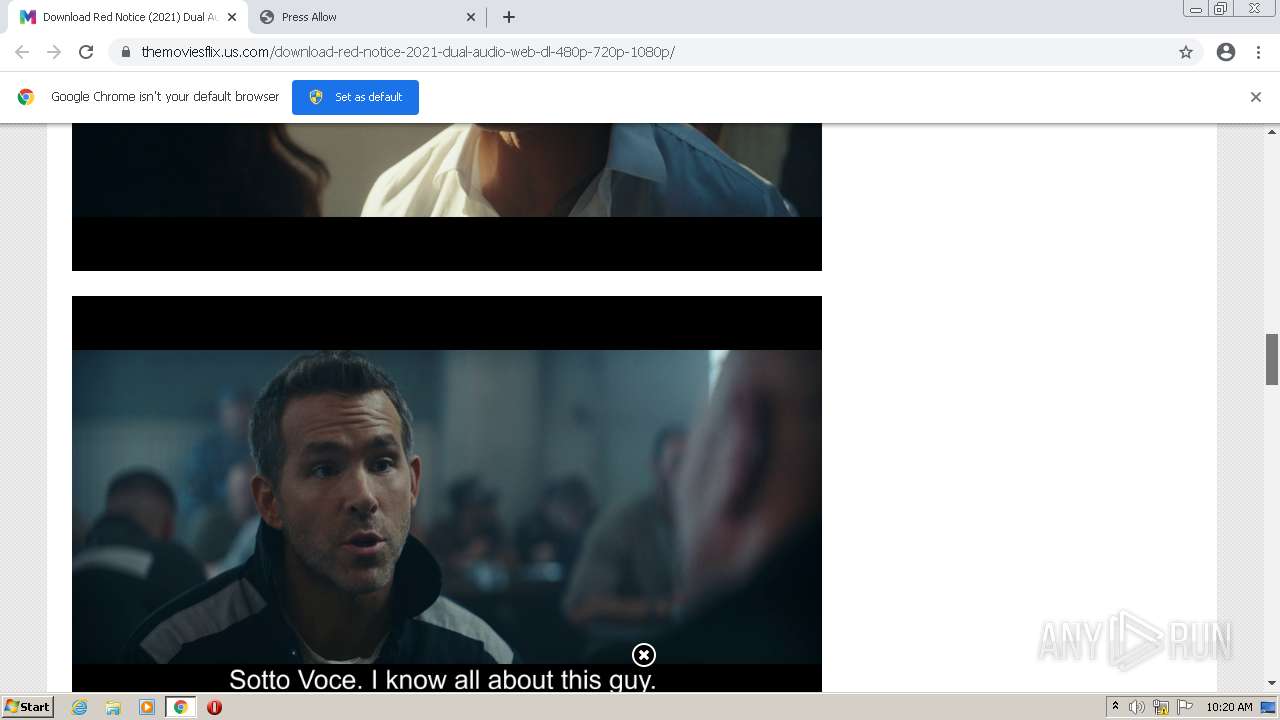
Task: Minimize the Chrome window
Action: [1195, 9]
